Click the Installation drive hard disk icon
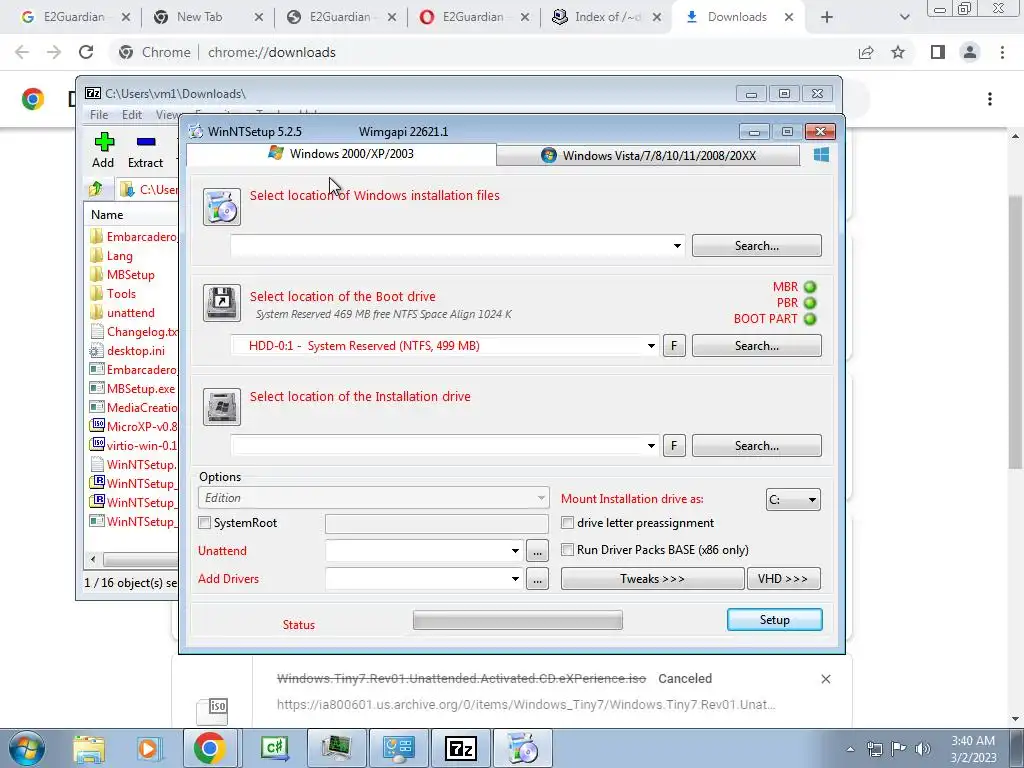 tap(221, 406)
